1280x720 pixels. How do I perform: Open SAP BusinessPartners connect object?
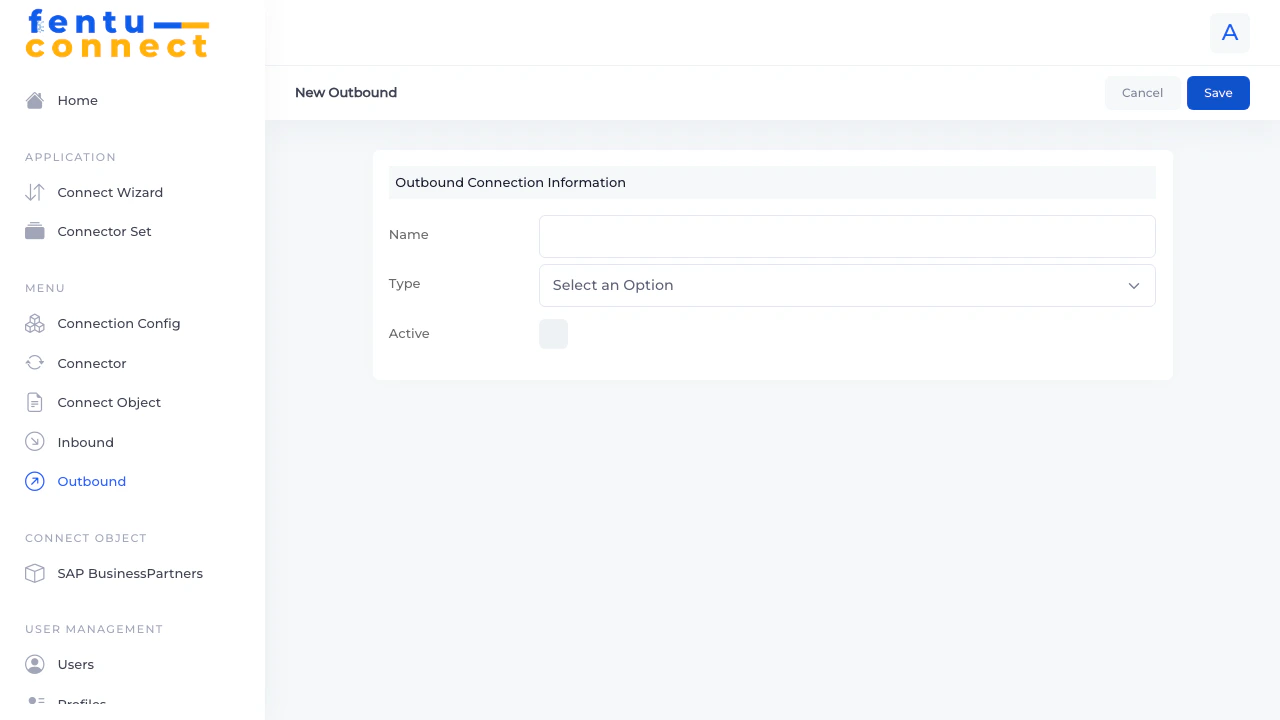click(x=130, y=573)
